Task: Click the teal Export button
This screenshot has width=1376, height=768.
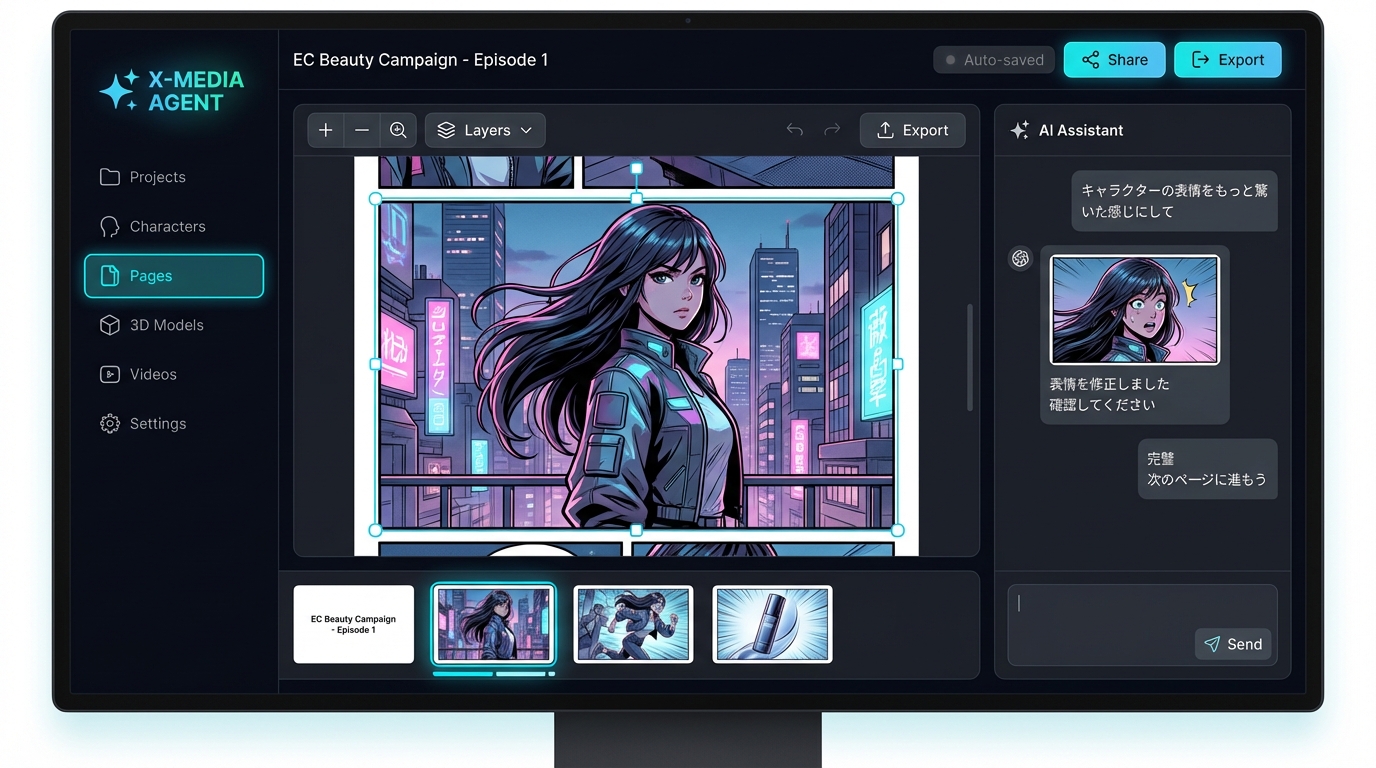Action: click(1228, 59)
